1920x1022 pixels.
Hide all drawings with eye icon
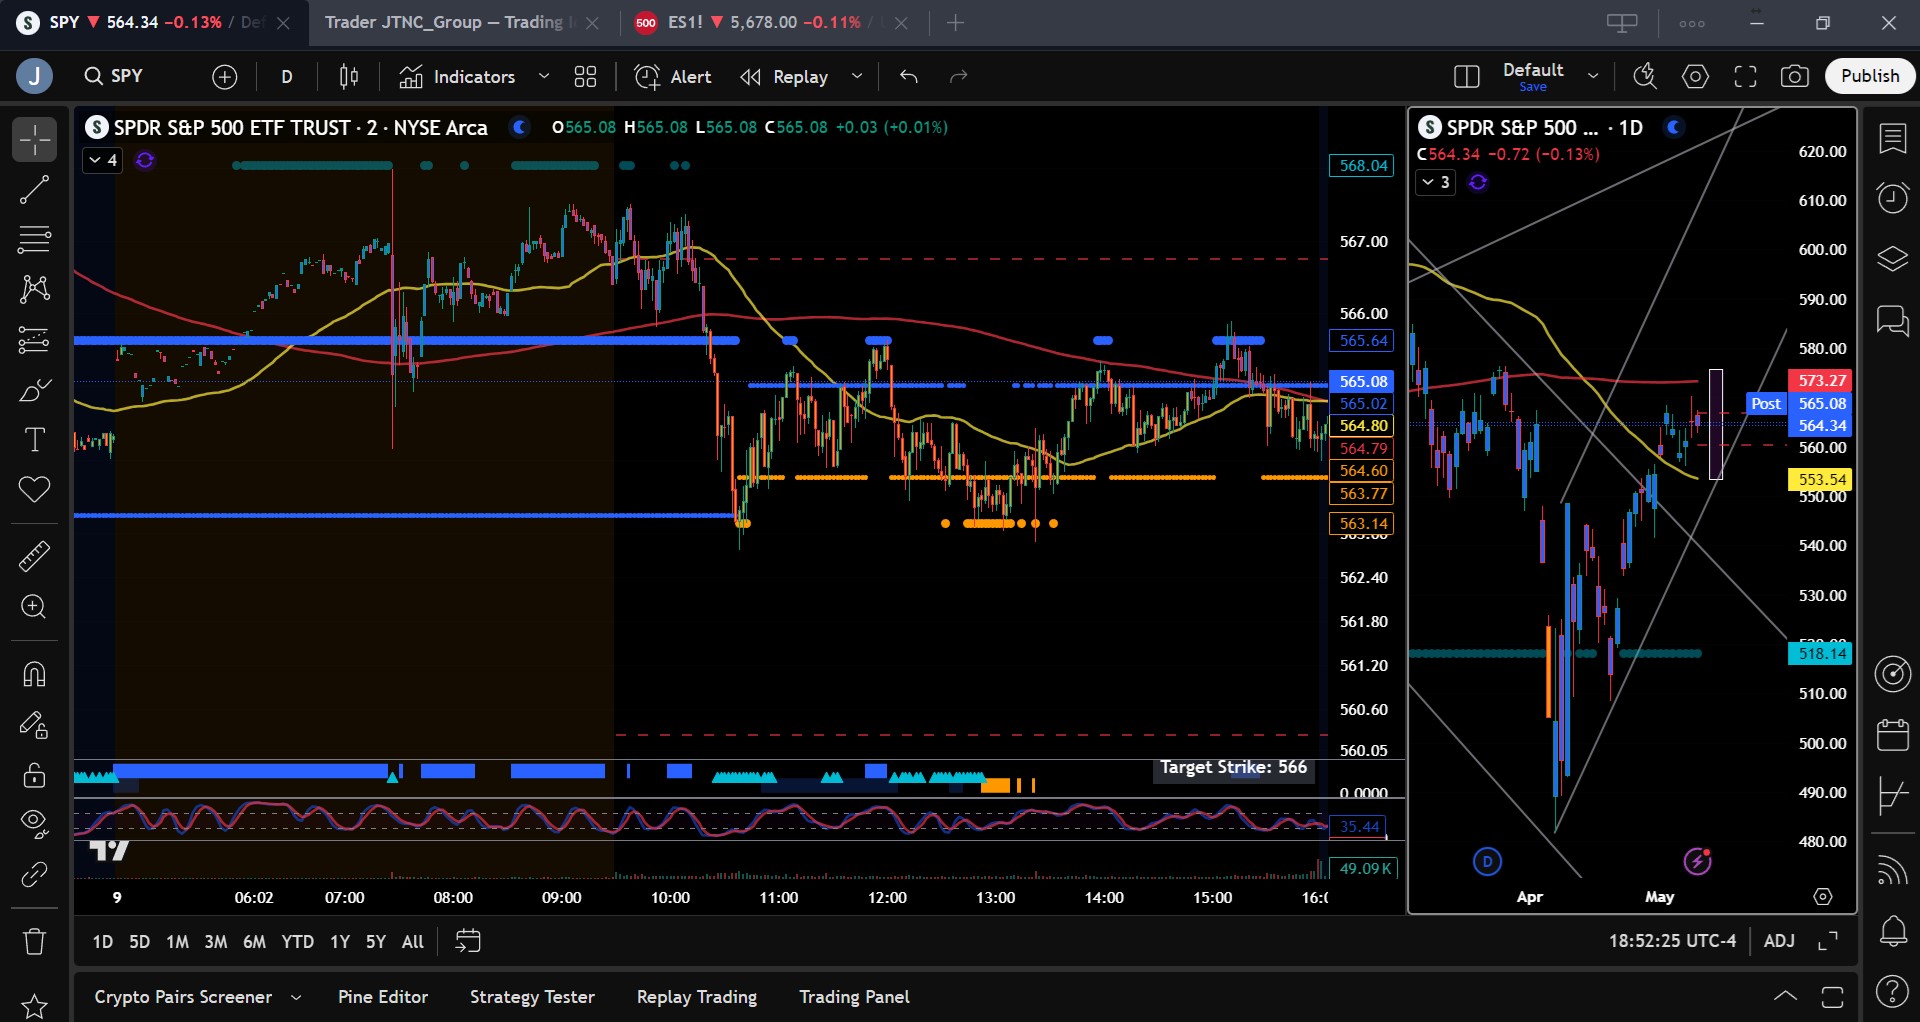pyautogui.click(x=34, y=823)
